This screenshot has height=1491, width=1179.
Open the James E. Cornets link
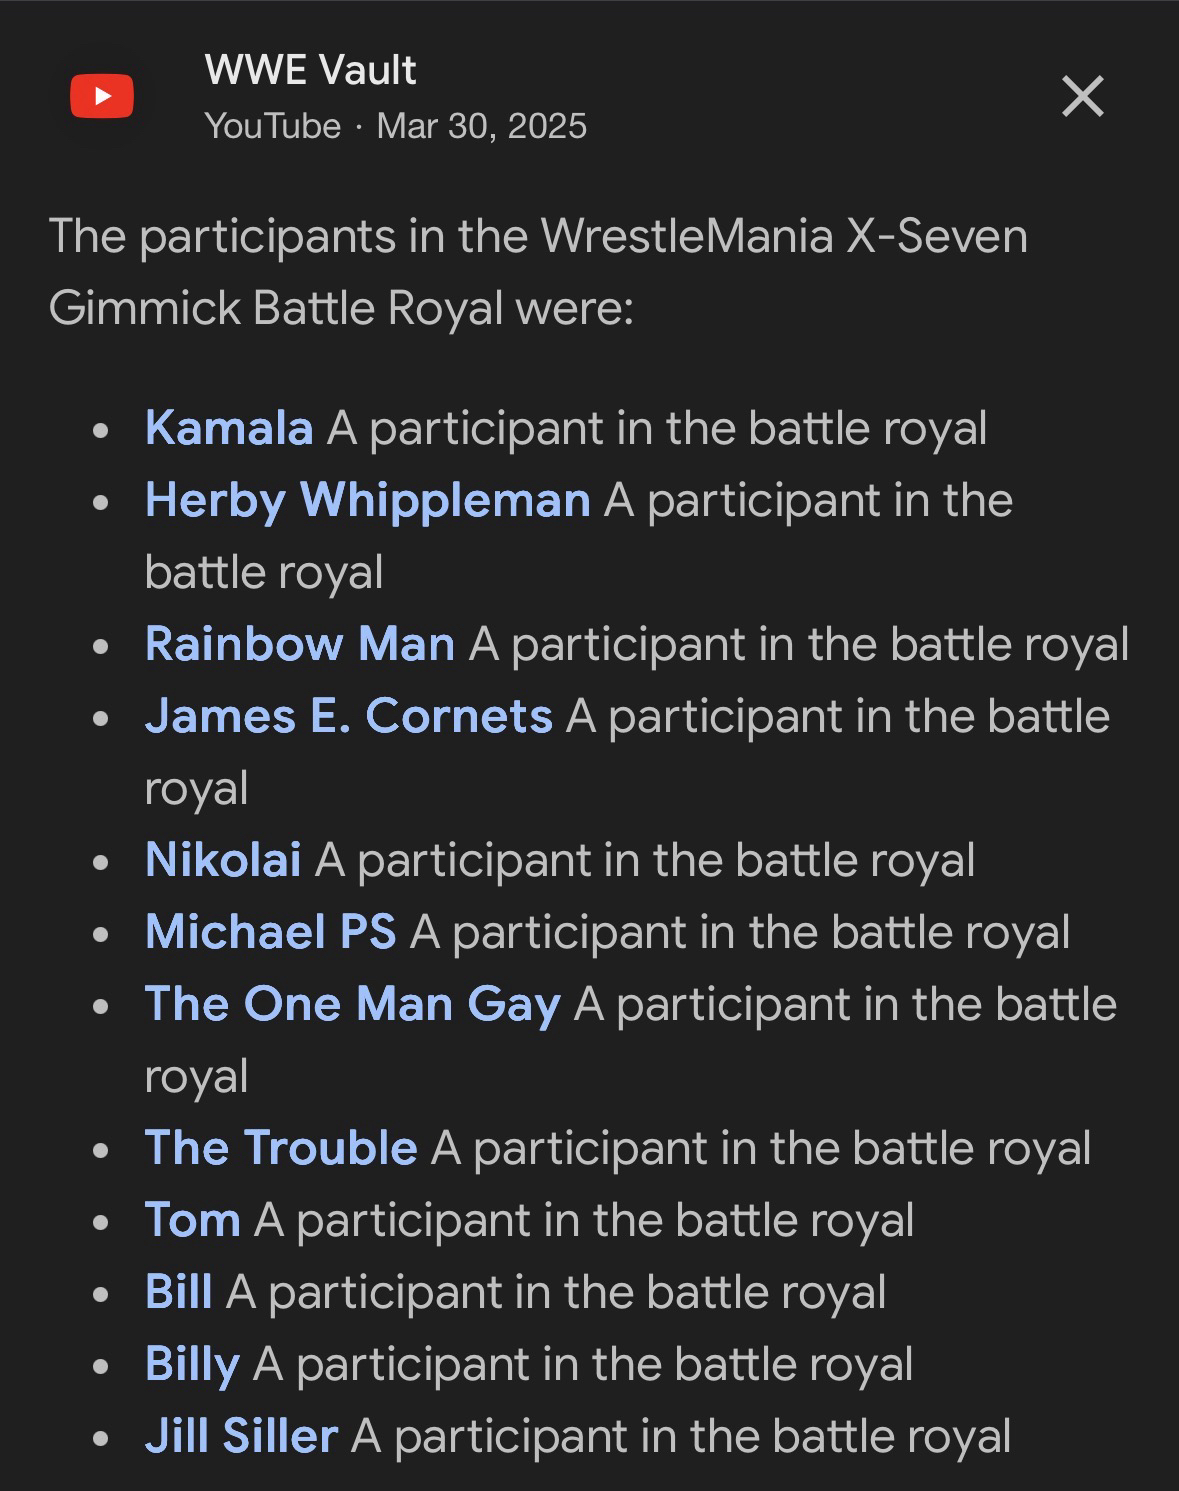[348, 716]
